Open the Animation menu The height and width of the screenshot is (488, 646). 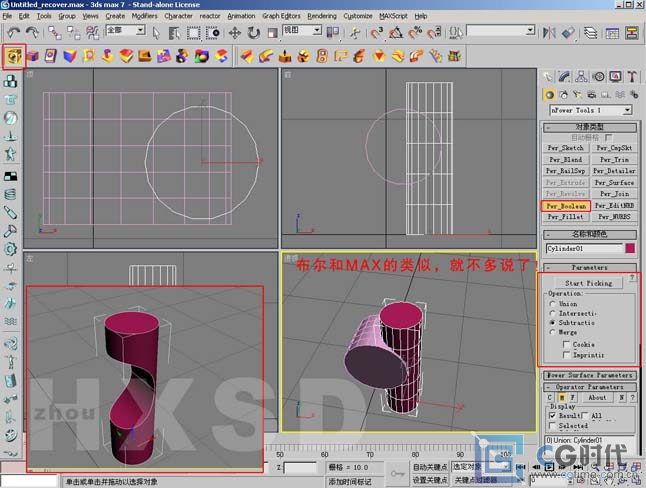coord(241,16)
